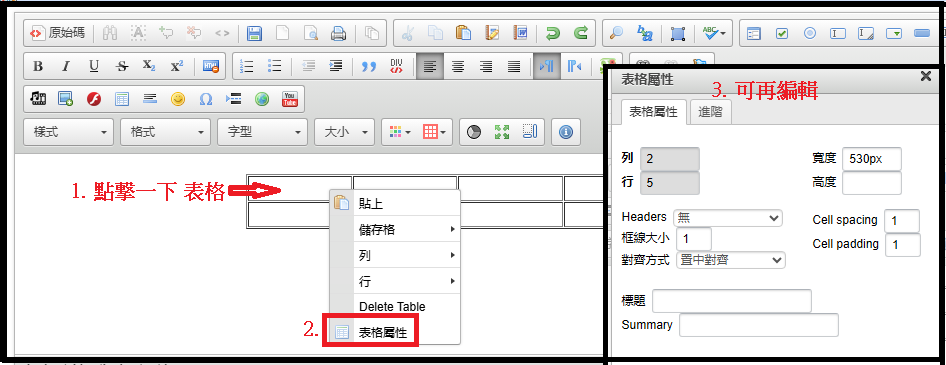Screen dimensions: 946x365
Task: Click the insert media video icon
Action: click(x=38, y=99)
